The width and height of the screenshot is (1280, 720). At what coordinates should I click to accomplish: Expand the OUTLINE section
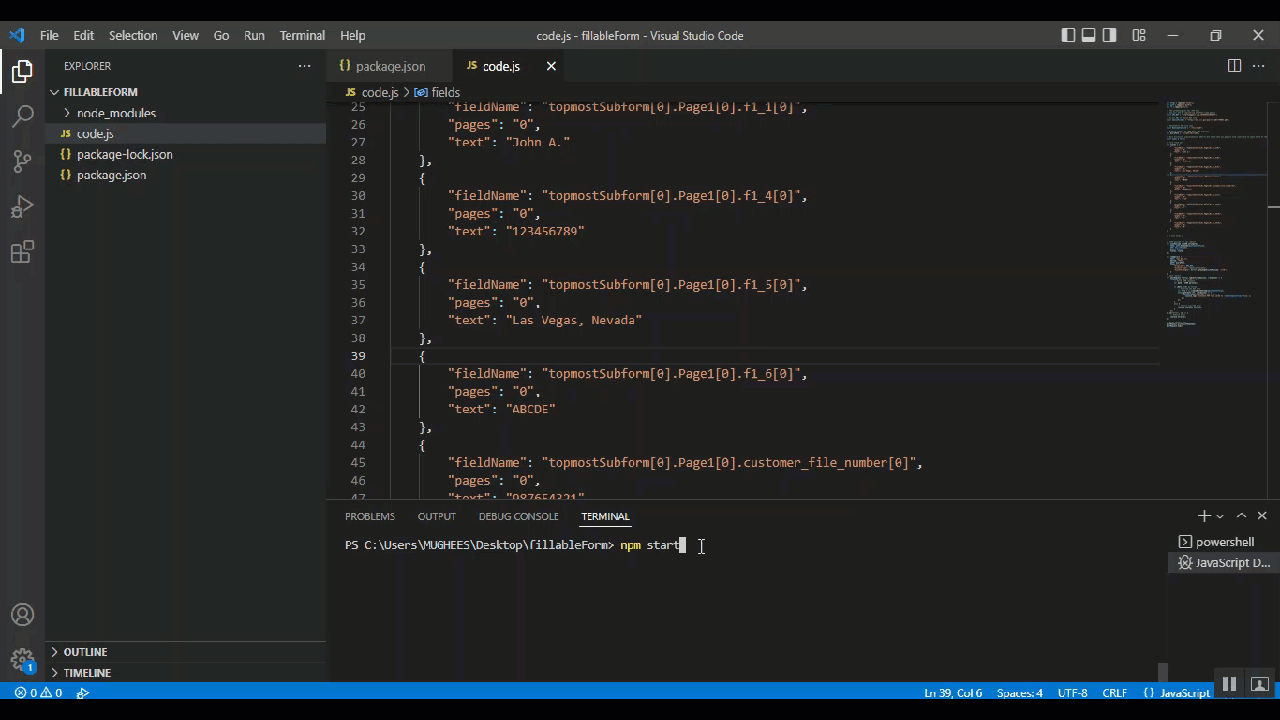85,652
